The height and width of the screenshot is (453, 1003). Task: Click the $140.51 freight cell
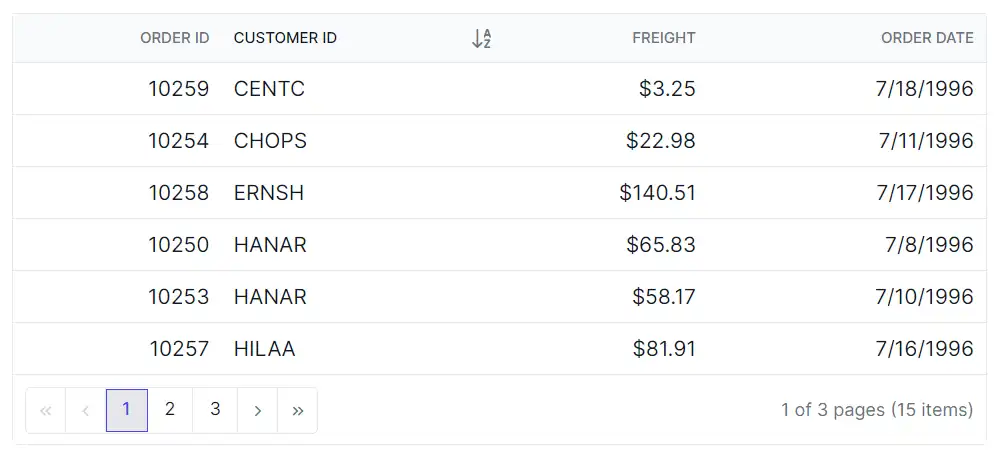(657, 193)
